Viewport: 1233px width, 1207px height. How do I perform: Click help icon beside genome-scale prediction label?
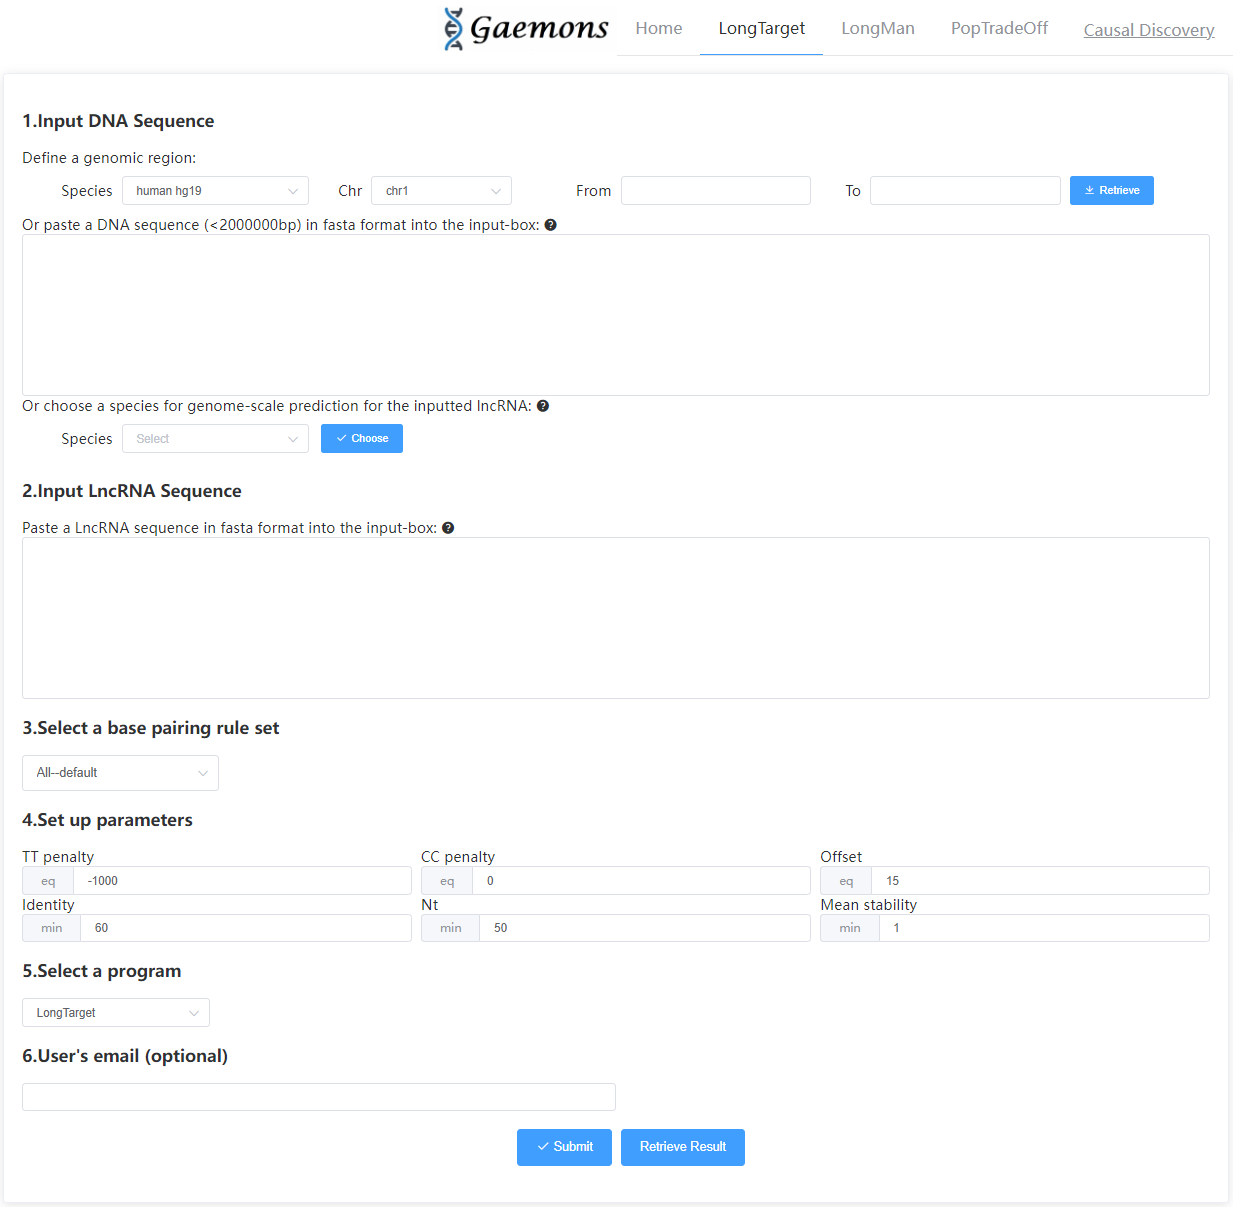tap(543, 406)
